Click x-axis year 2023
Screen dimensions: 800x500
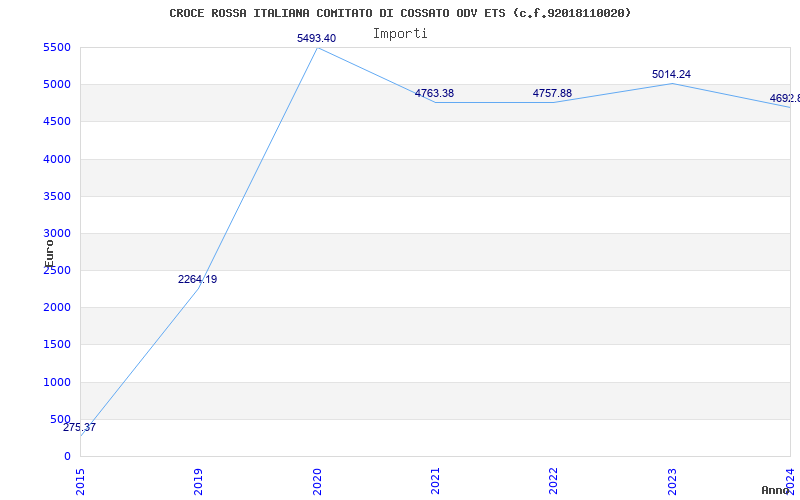click(672, 482)
